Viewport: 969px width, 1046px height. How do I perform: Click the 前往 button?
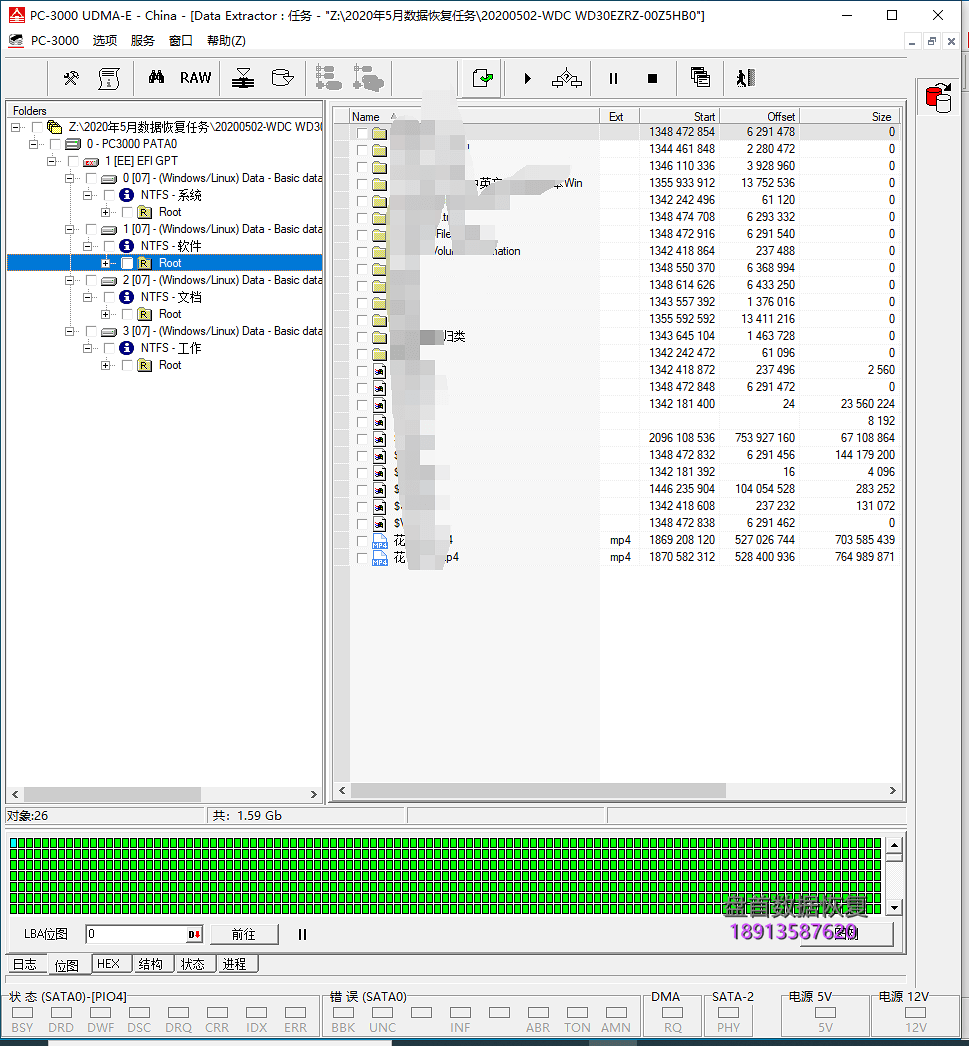point(243,935)
